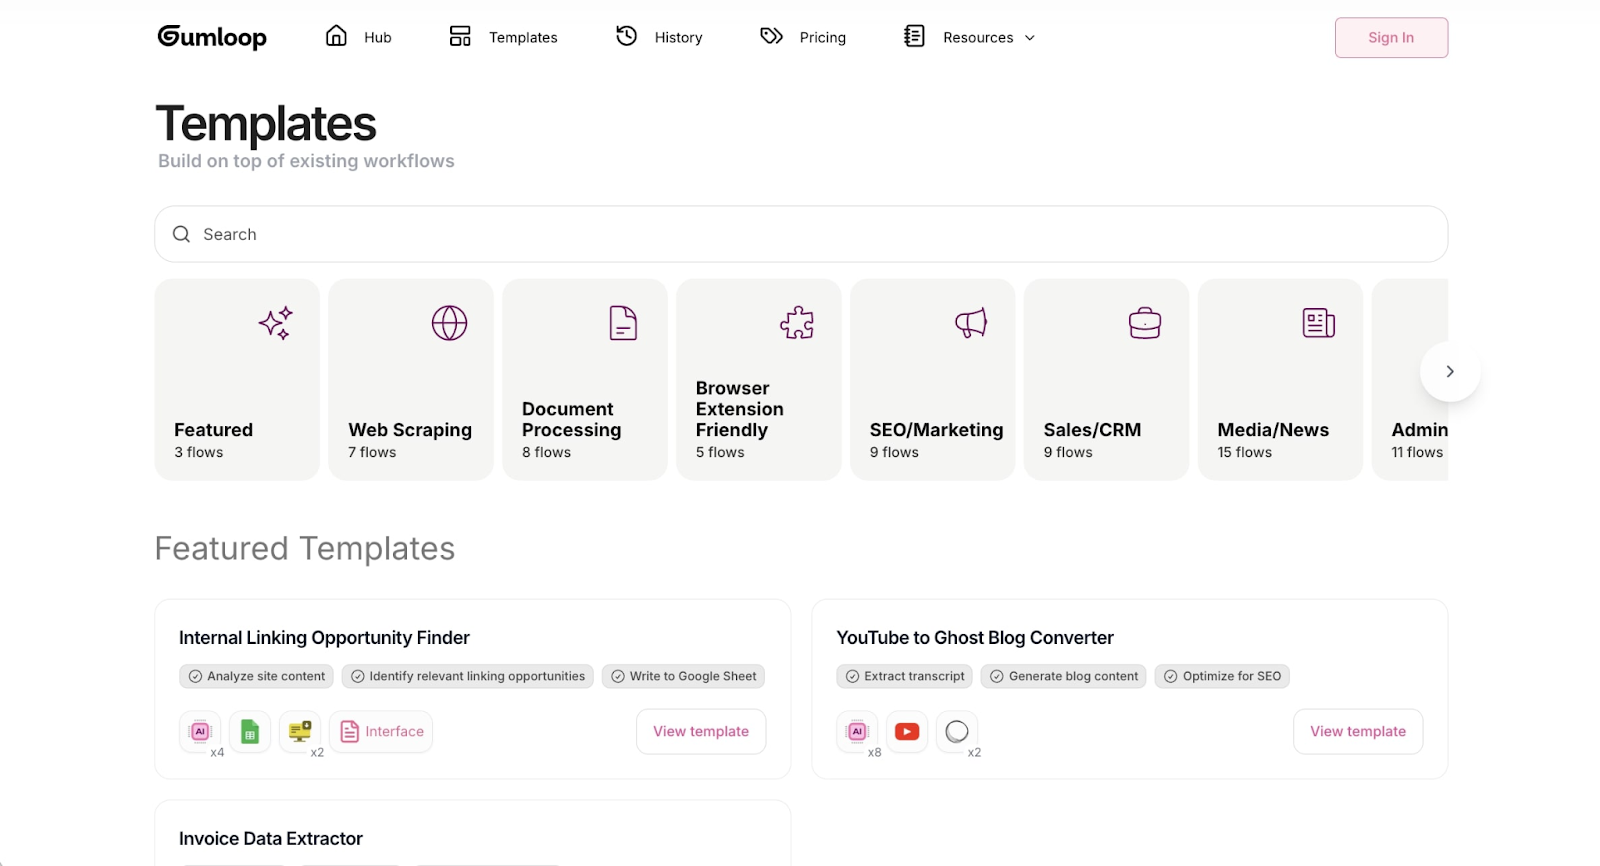Select the Web Scraping category text
Viewport: 1600px width, 866px height.
410,430
